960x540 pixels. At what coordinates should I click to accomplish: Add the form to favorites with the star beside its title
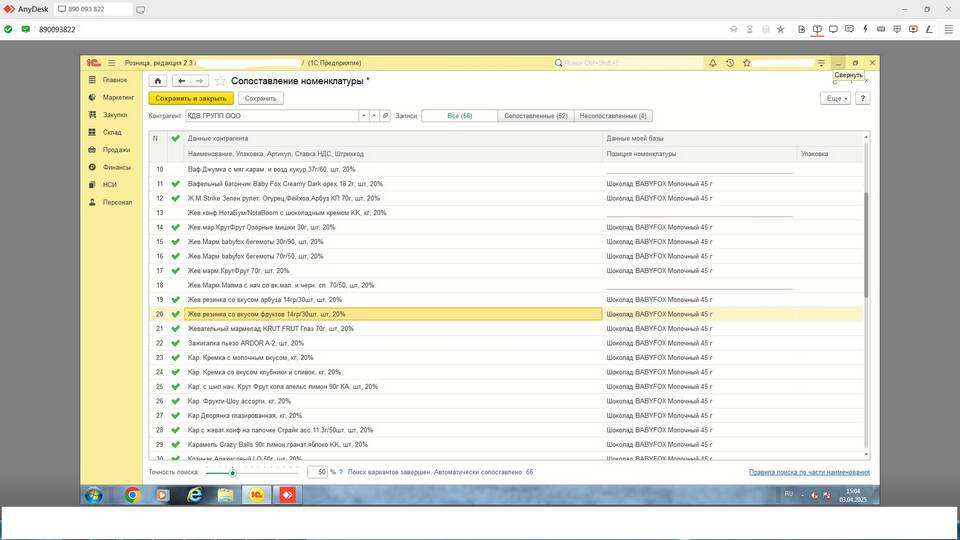(220, 81)
